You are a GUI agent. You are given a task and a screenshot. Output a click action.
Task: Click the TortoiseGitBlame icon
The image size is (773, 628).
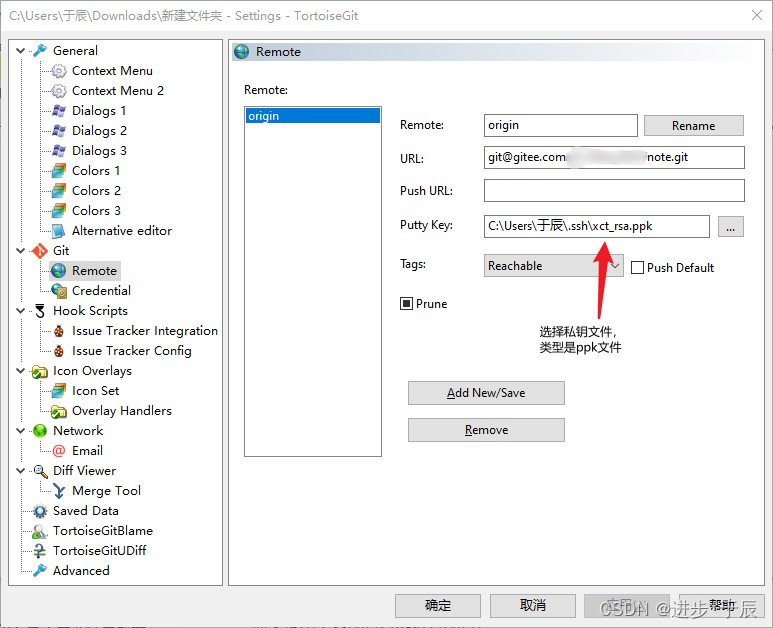pos(40,531)
